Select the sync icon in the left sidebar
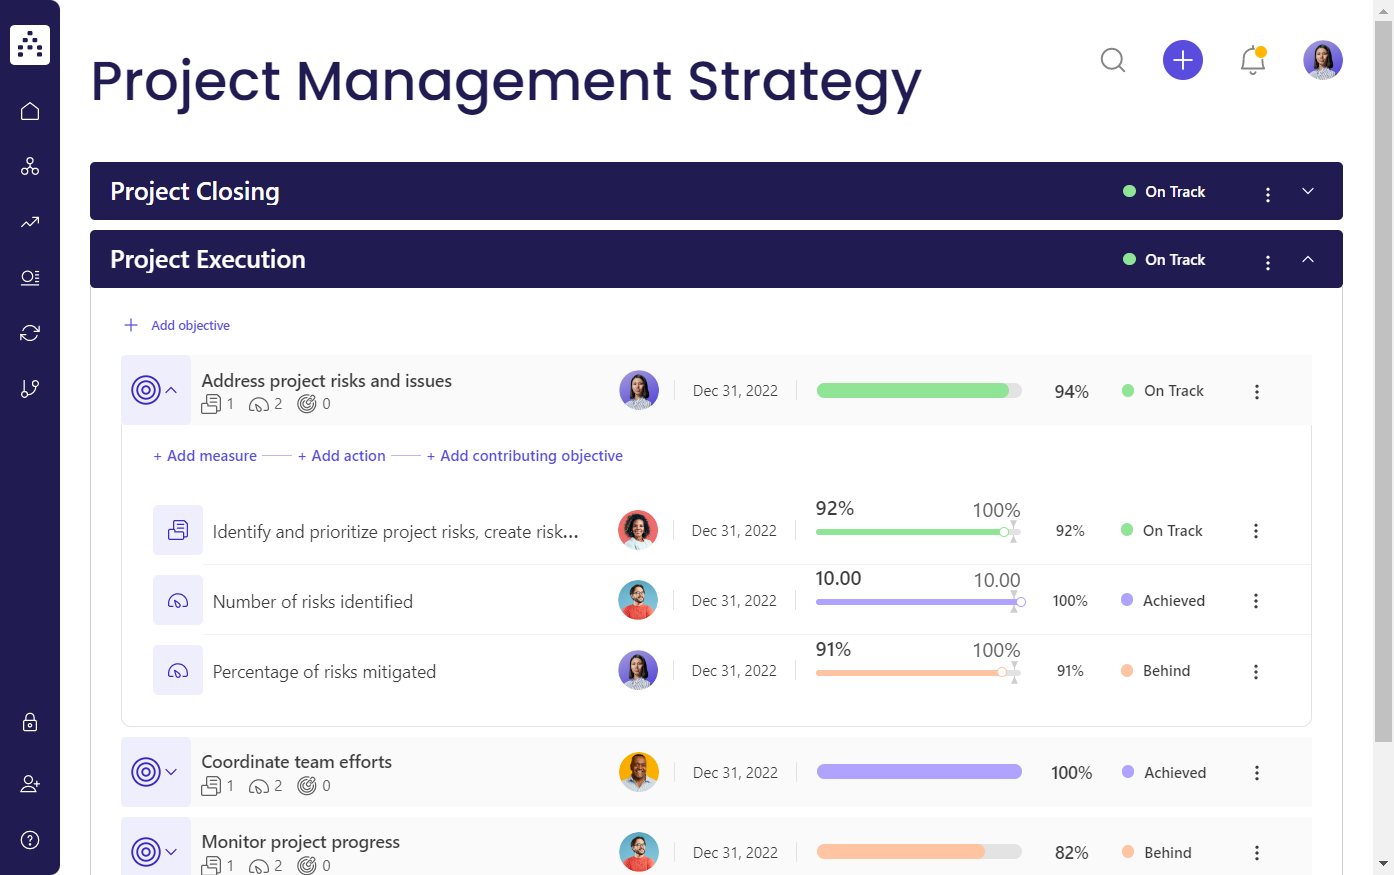 coord(30,332)
